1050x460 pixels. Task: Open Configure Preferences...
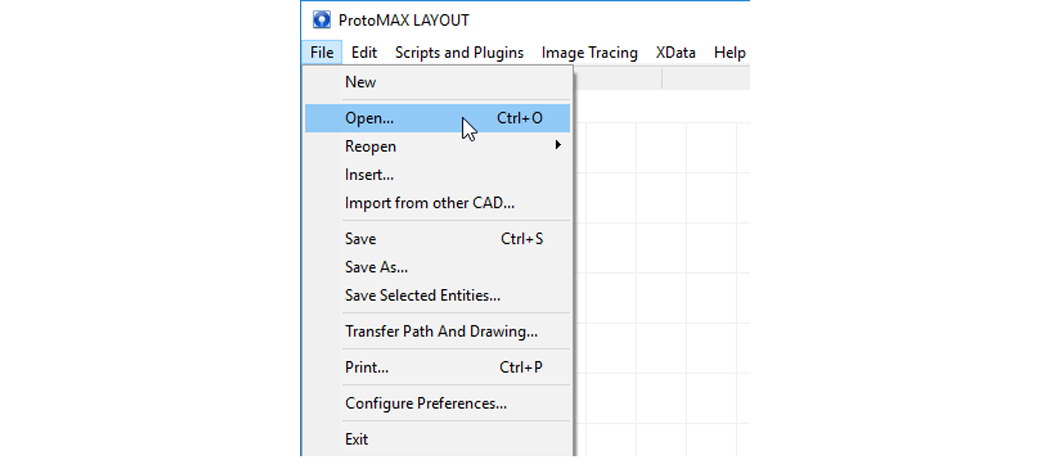coord(426,404)
